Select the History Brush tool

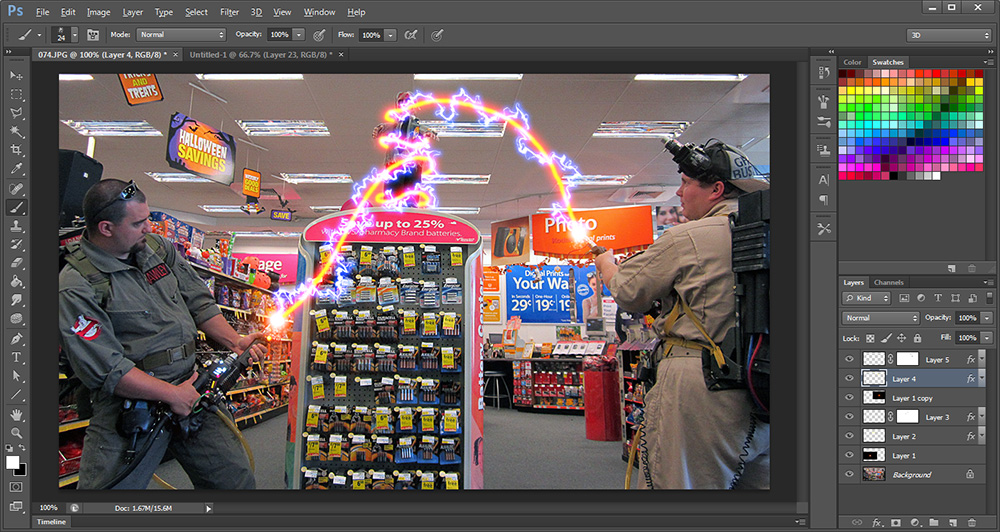pyautogui.click(x=17, y=244)
